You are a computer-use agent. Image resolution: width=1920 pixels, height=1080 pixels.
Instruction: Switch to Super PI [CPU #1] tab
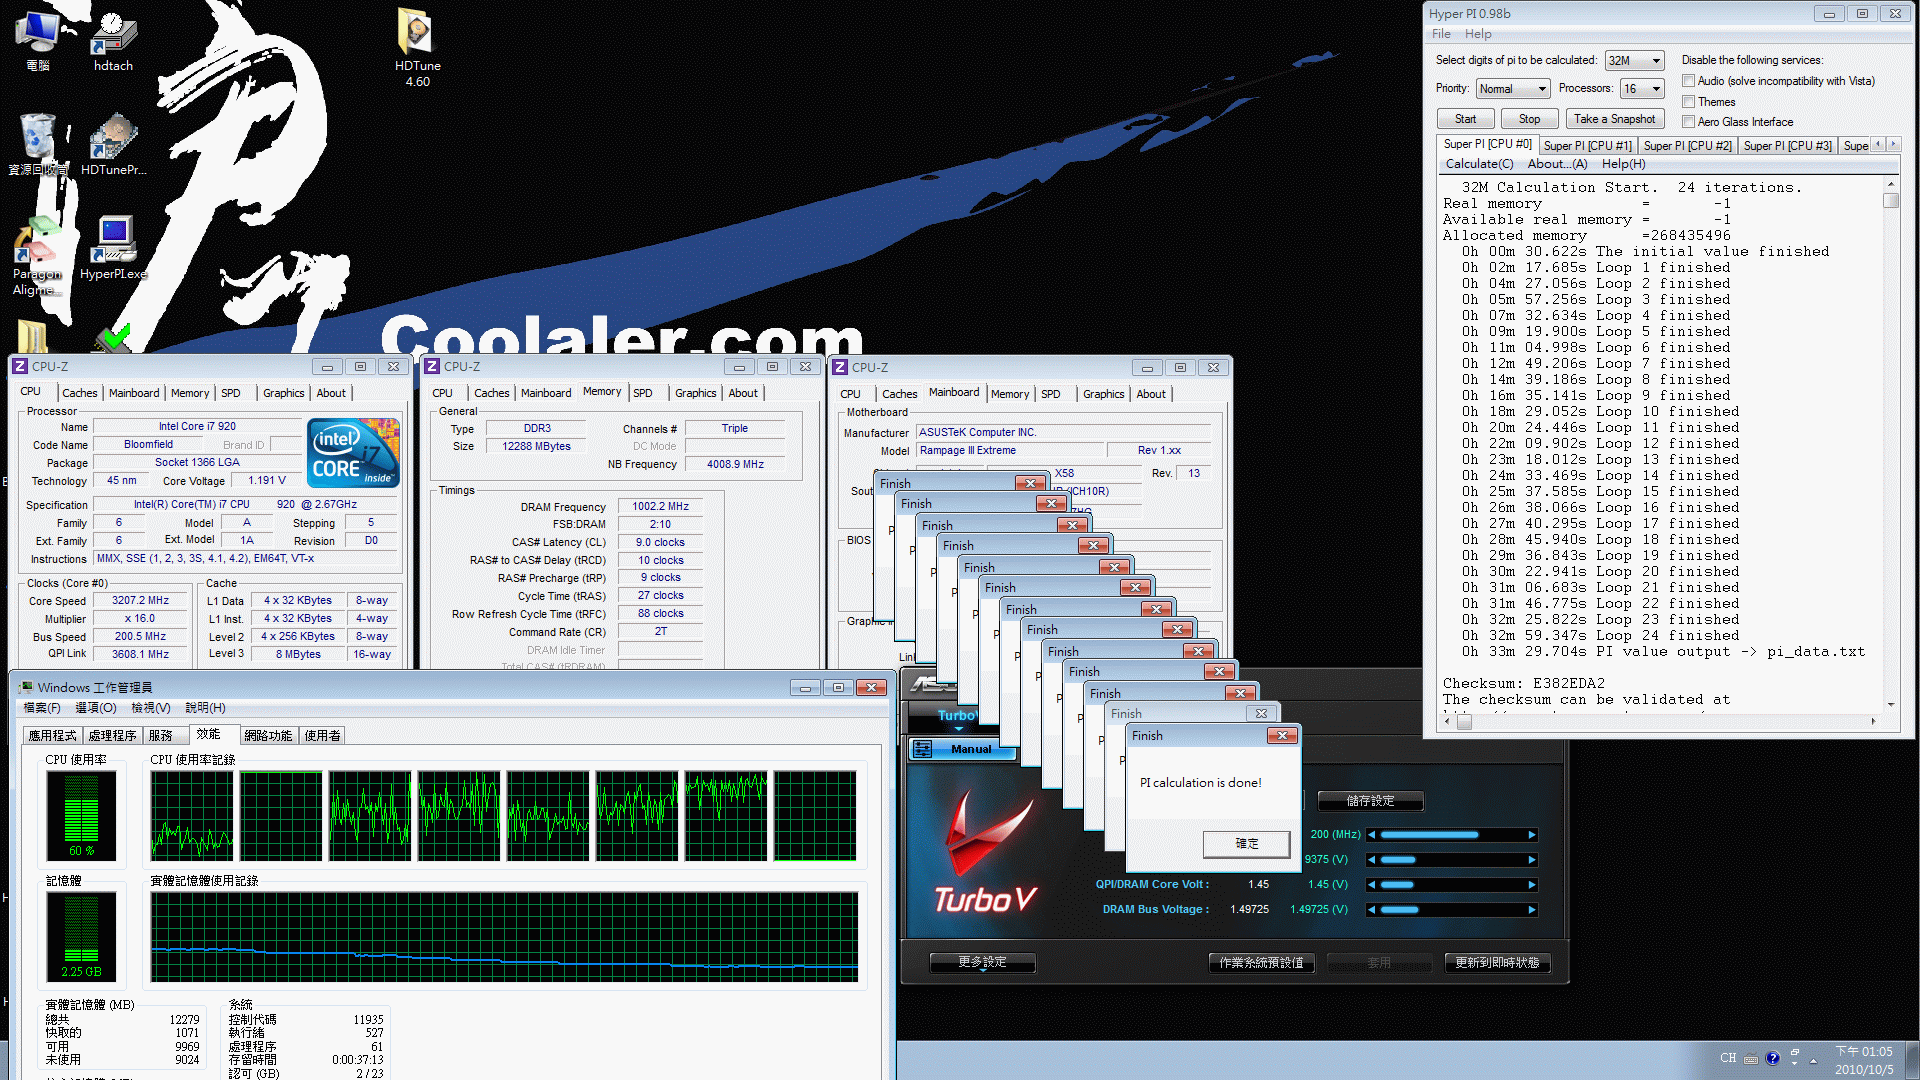coord(1587,146)
